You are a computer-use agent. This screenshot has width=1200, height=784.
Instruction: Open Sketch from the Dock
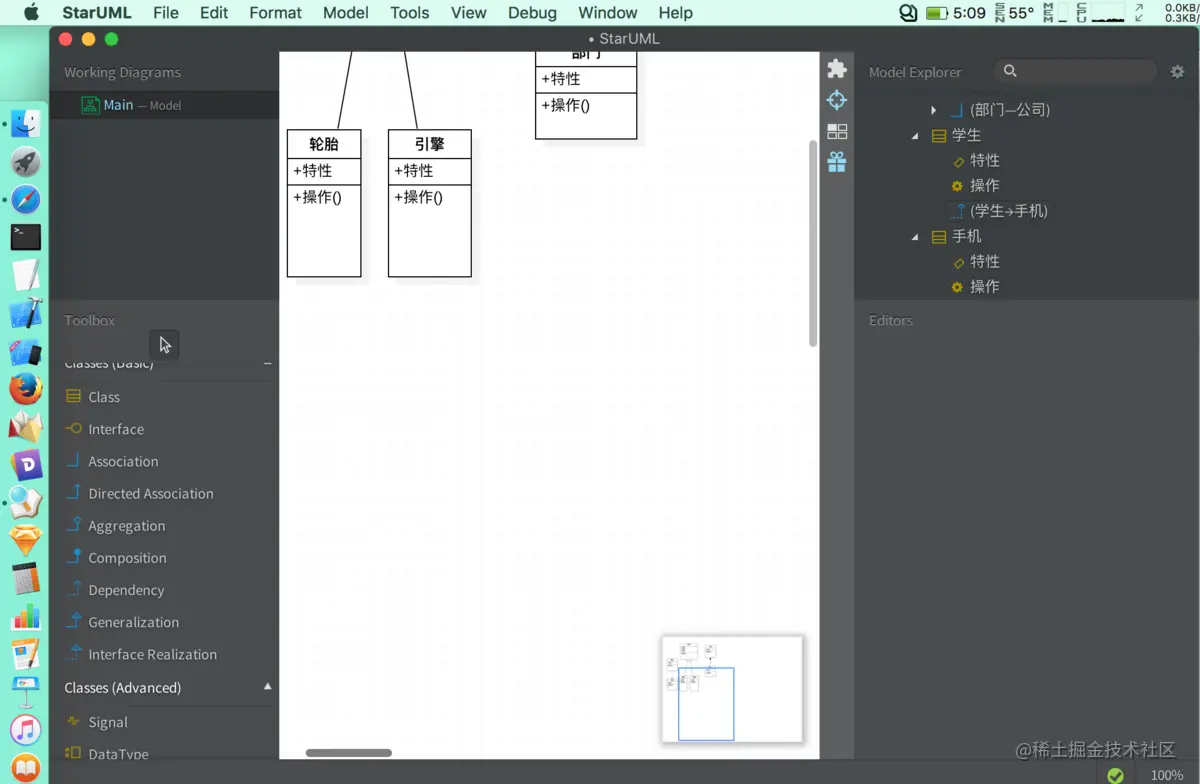(25, 540)
